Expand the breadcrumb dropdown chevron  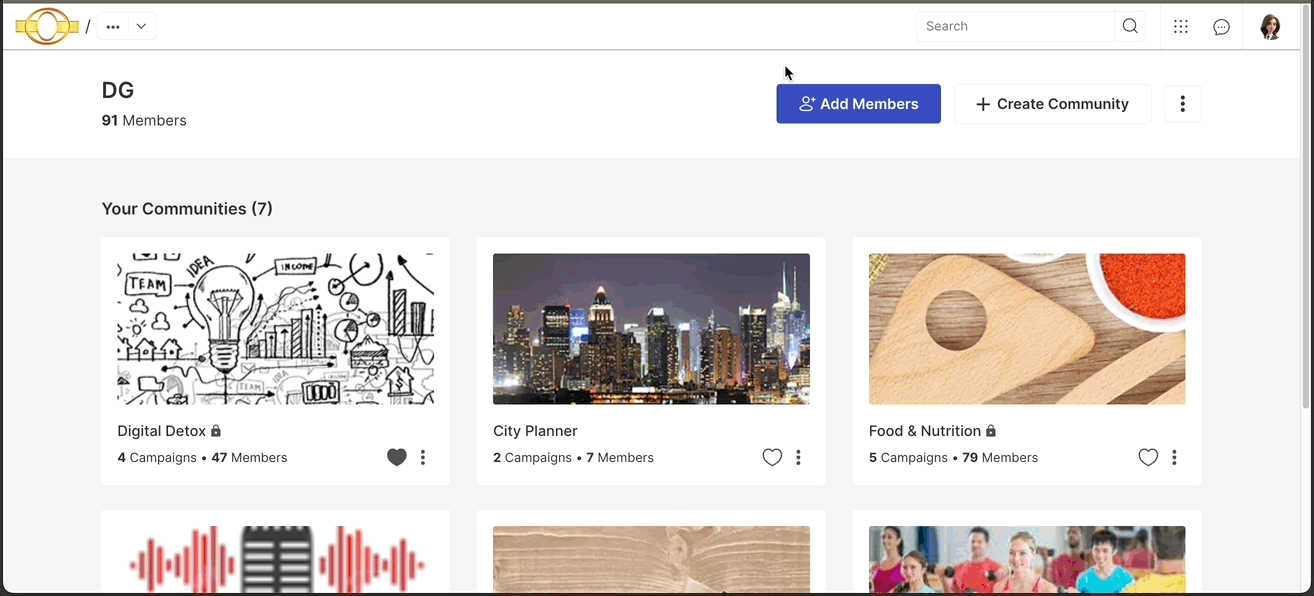[x=141, y=27]
